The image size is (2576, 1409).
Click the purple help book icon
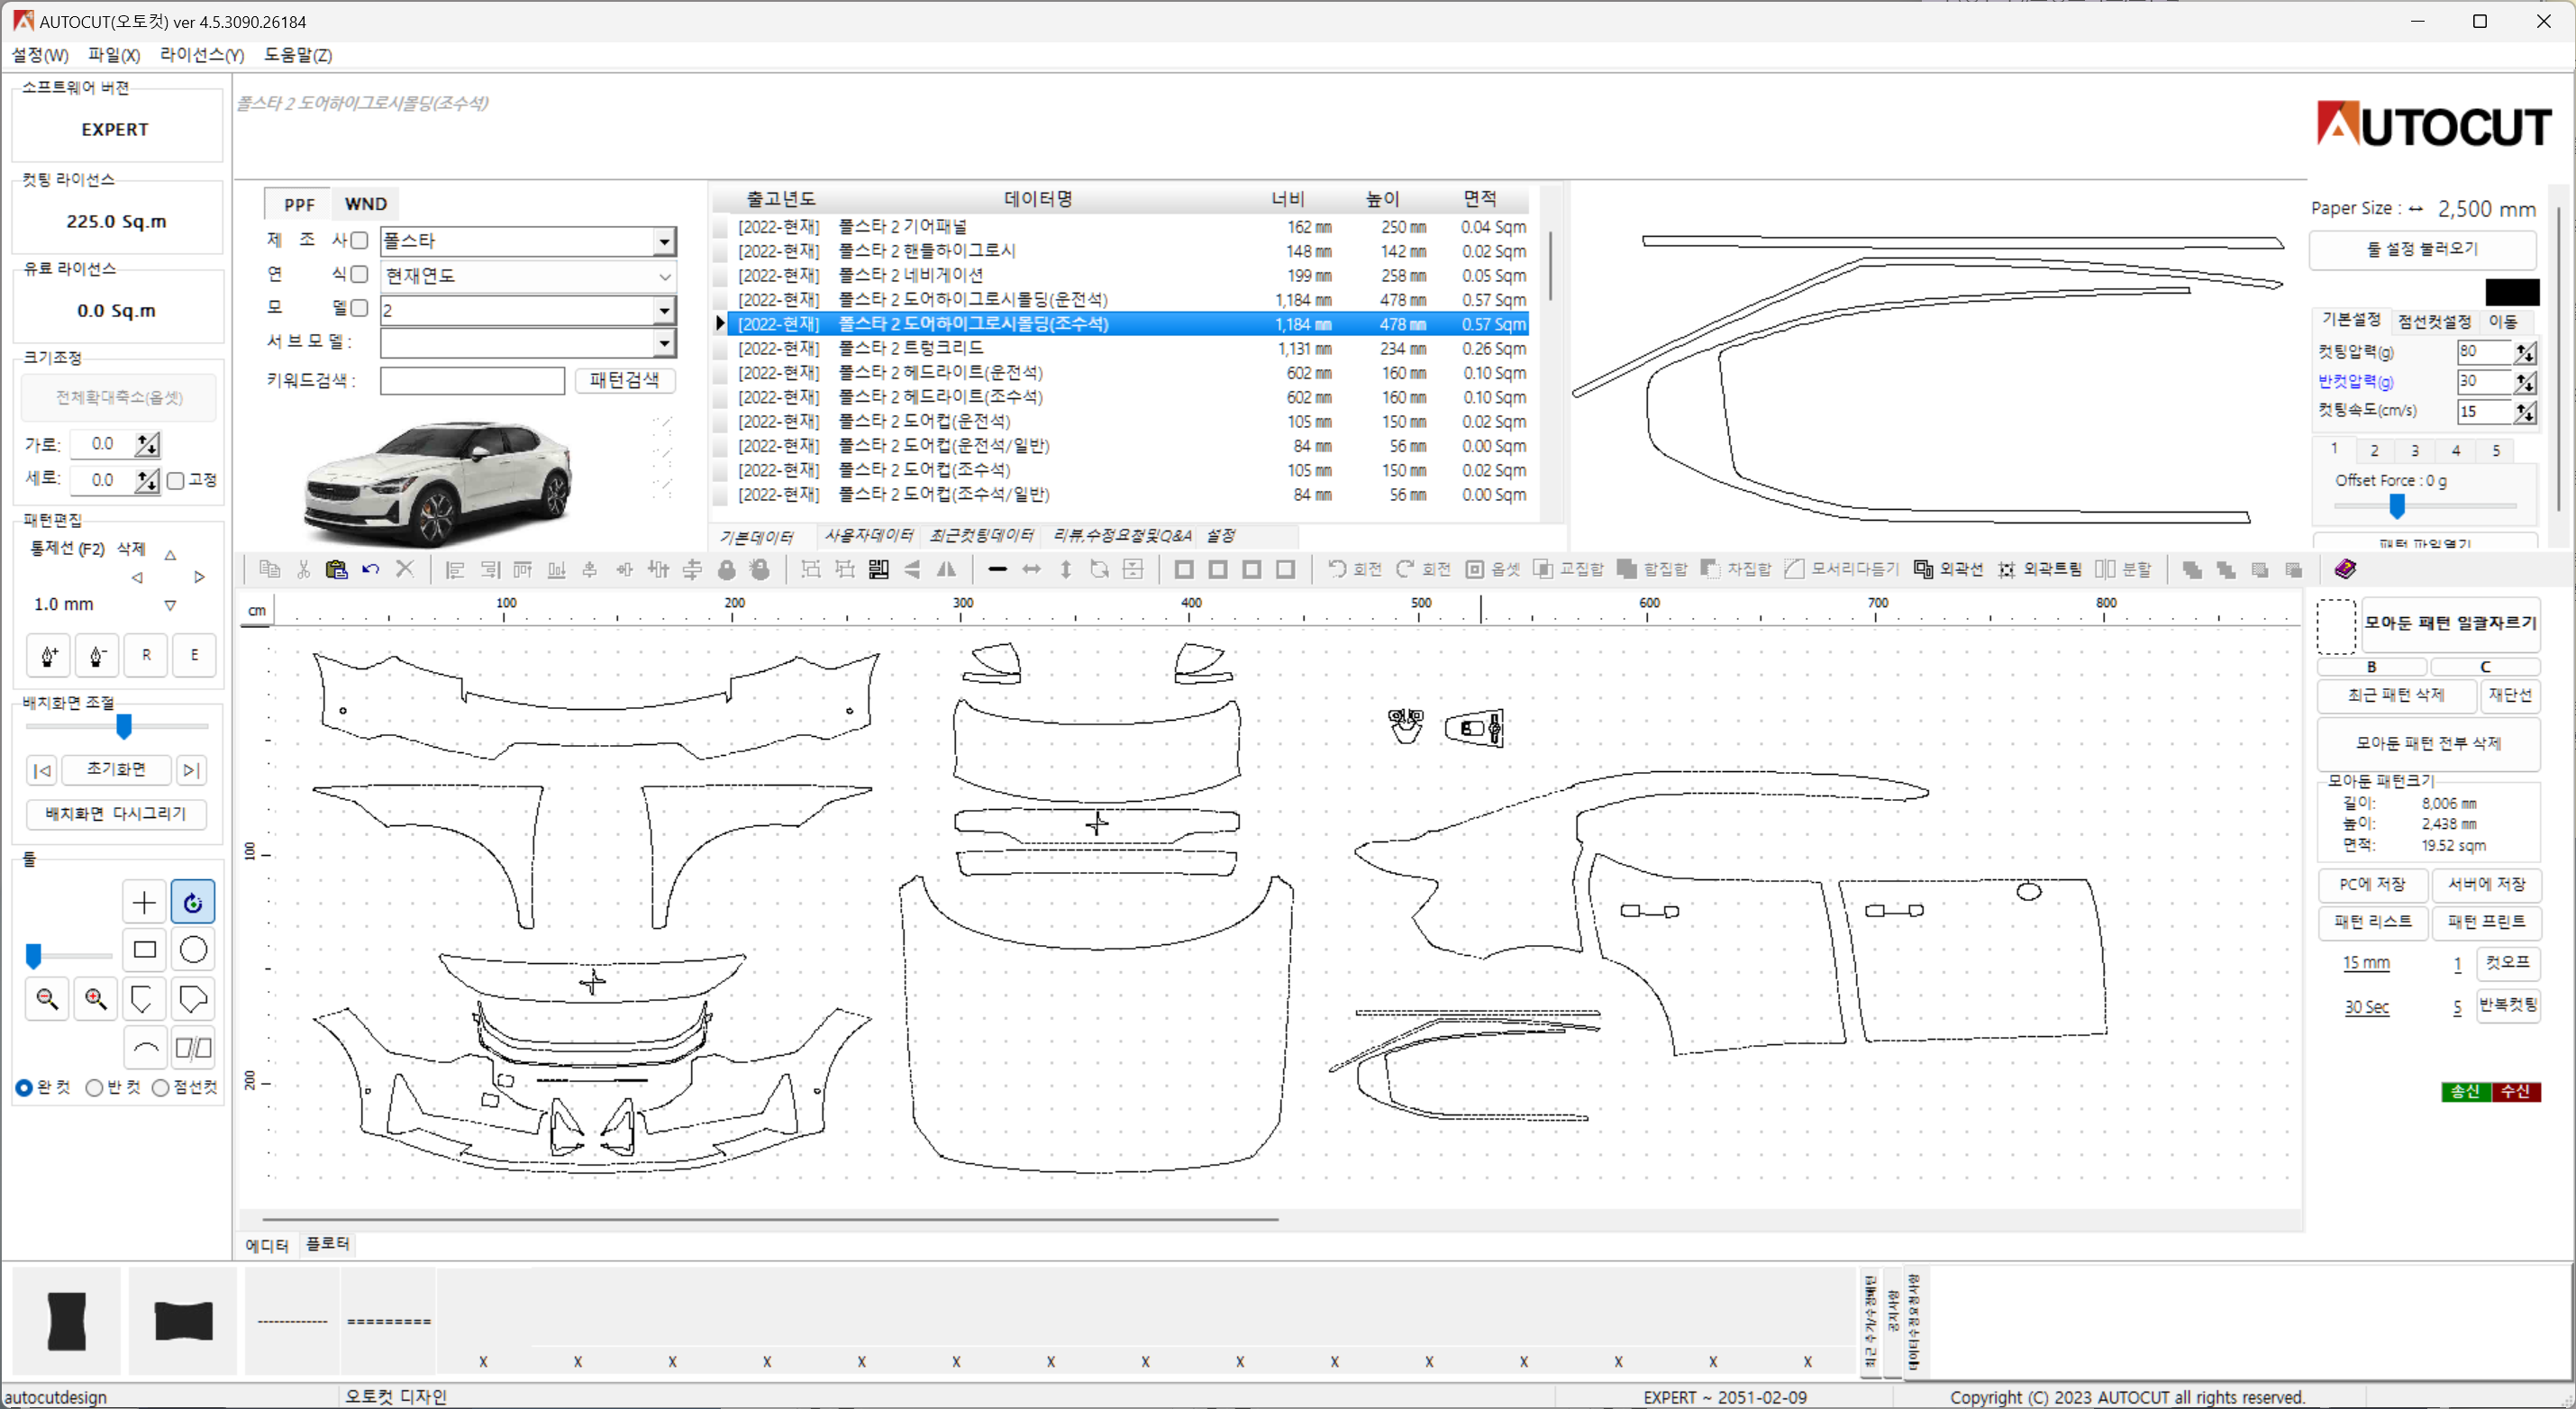2345,569
